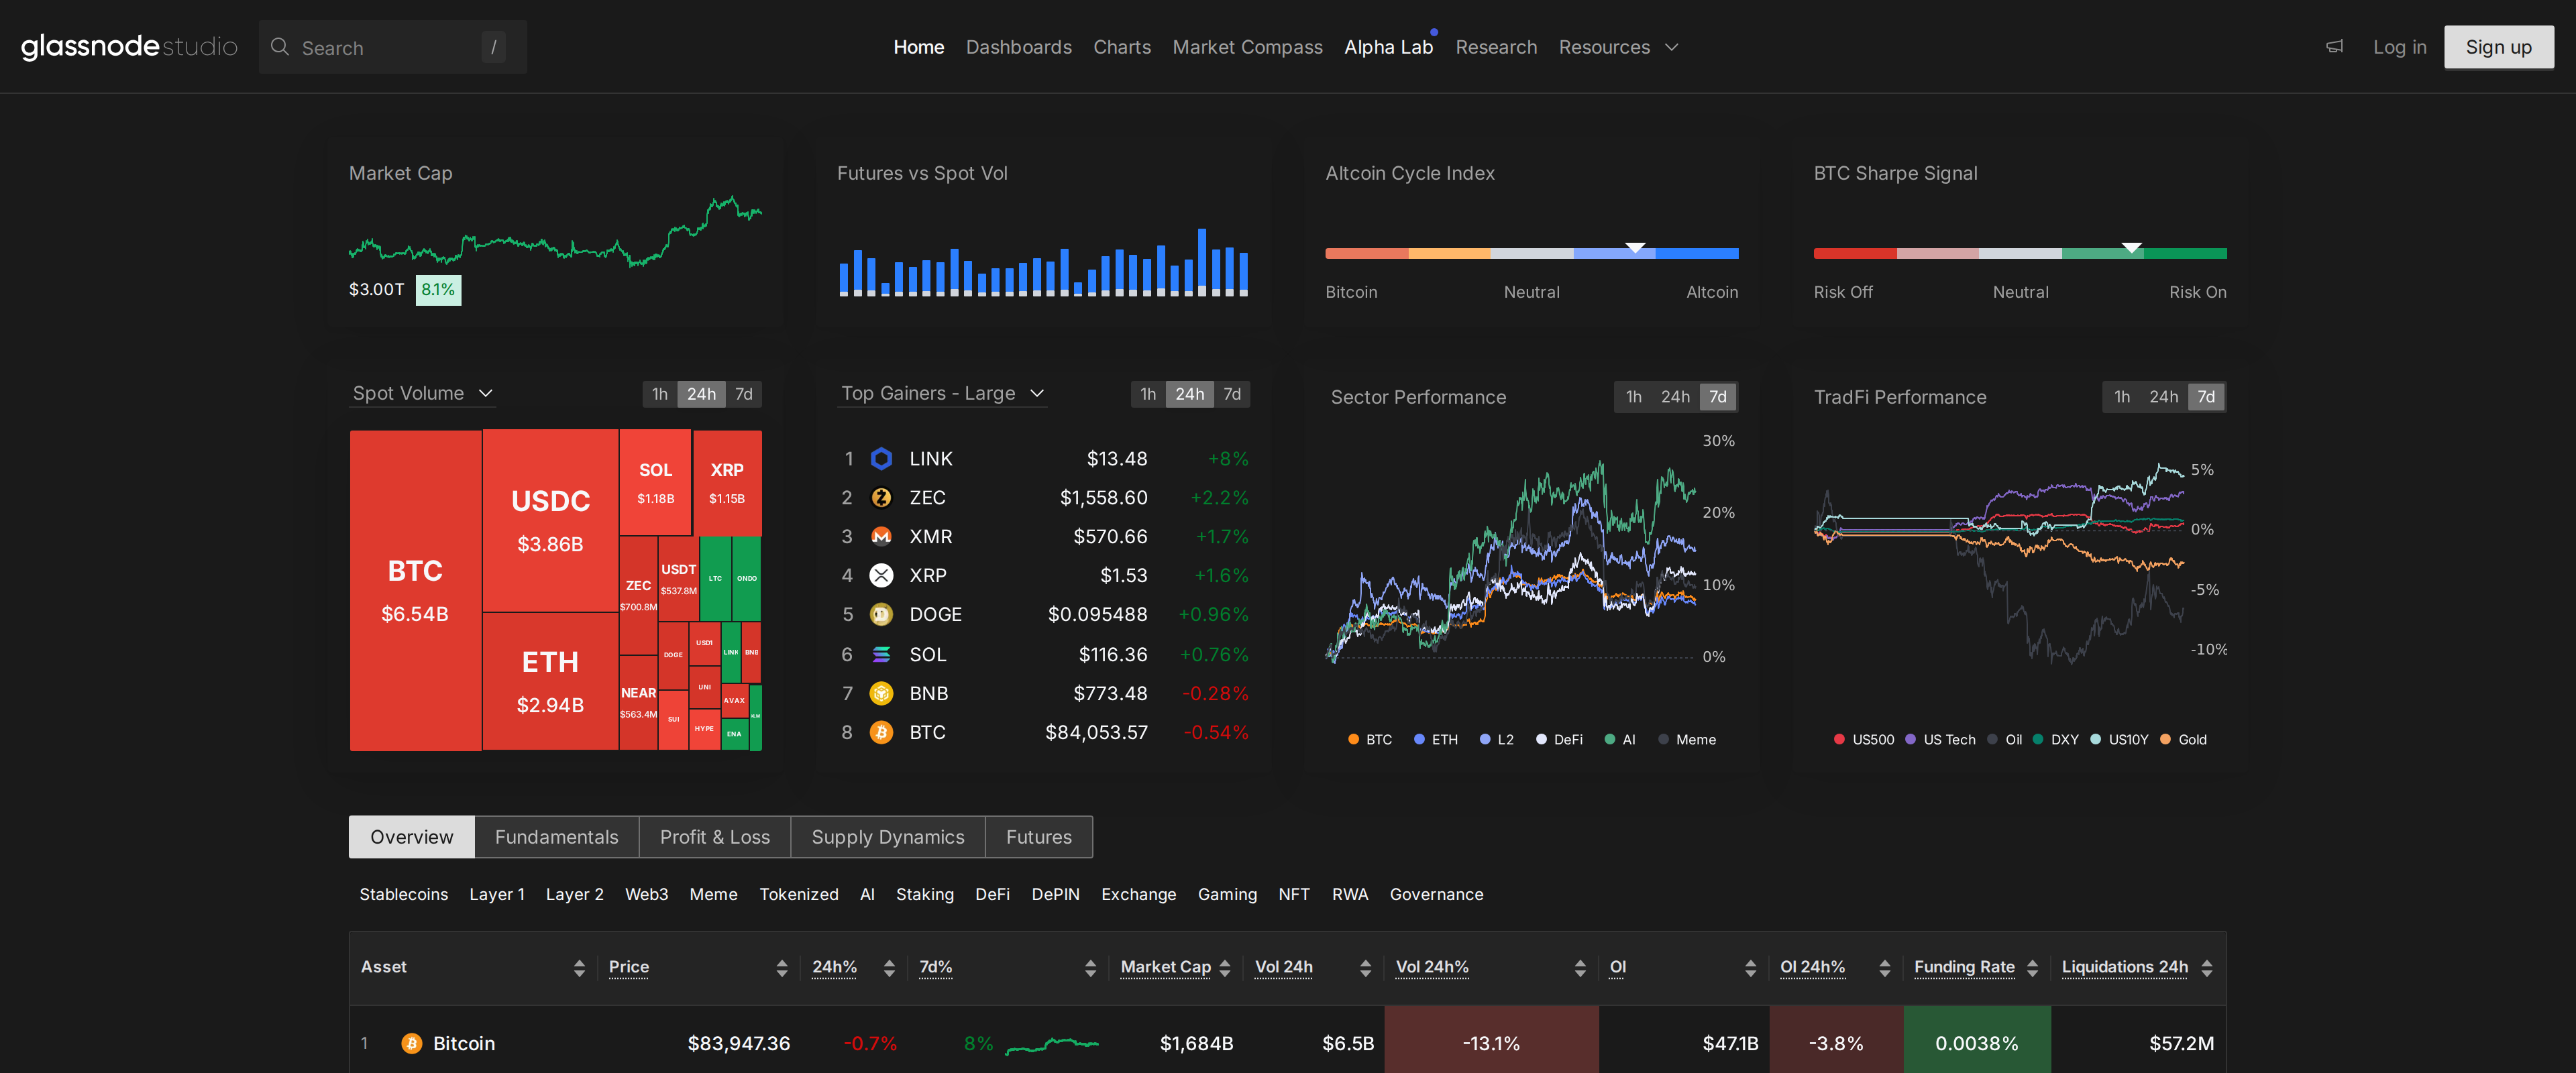Viewport: 2576px width, 1073px height.
Task: Click the BNB coin icon
Action: tap(881, 693)
